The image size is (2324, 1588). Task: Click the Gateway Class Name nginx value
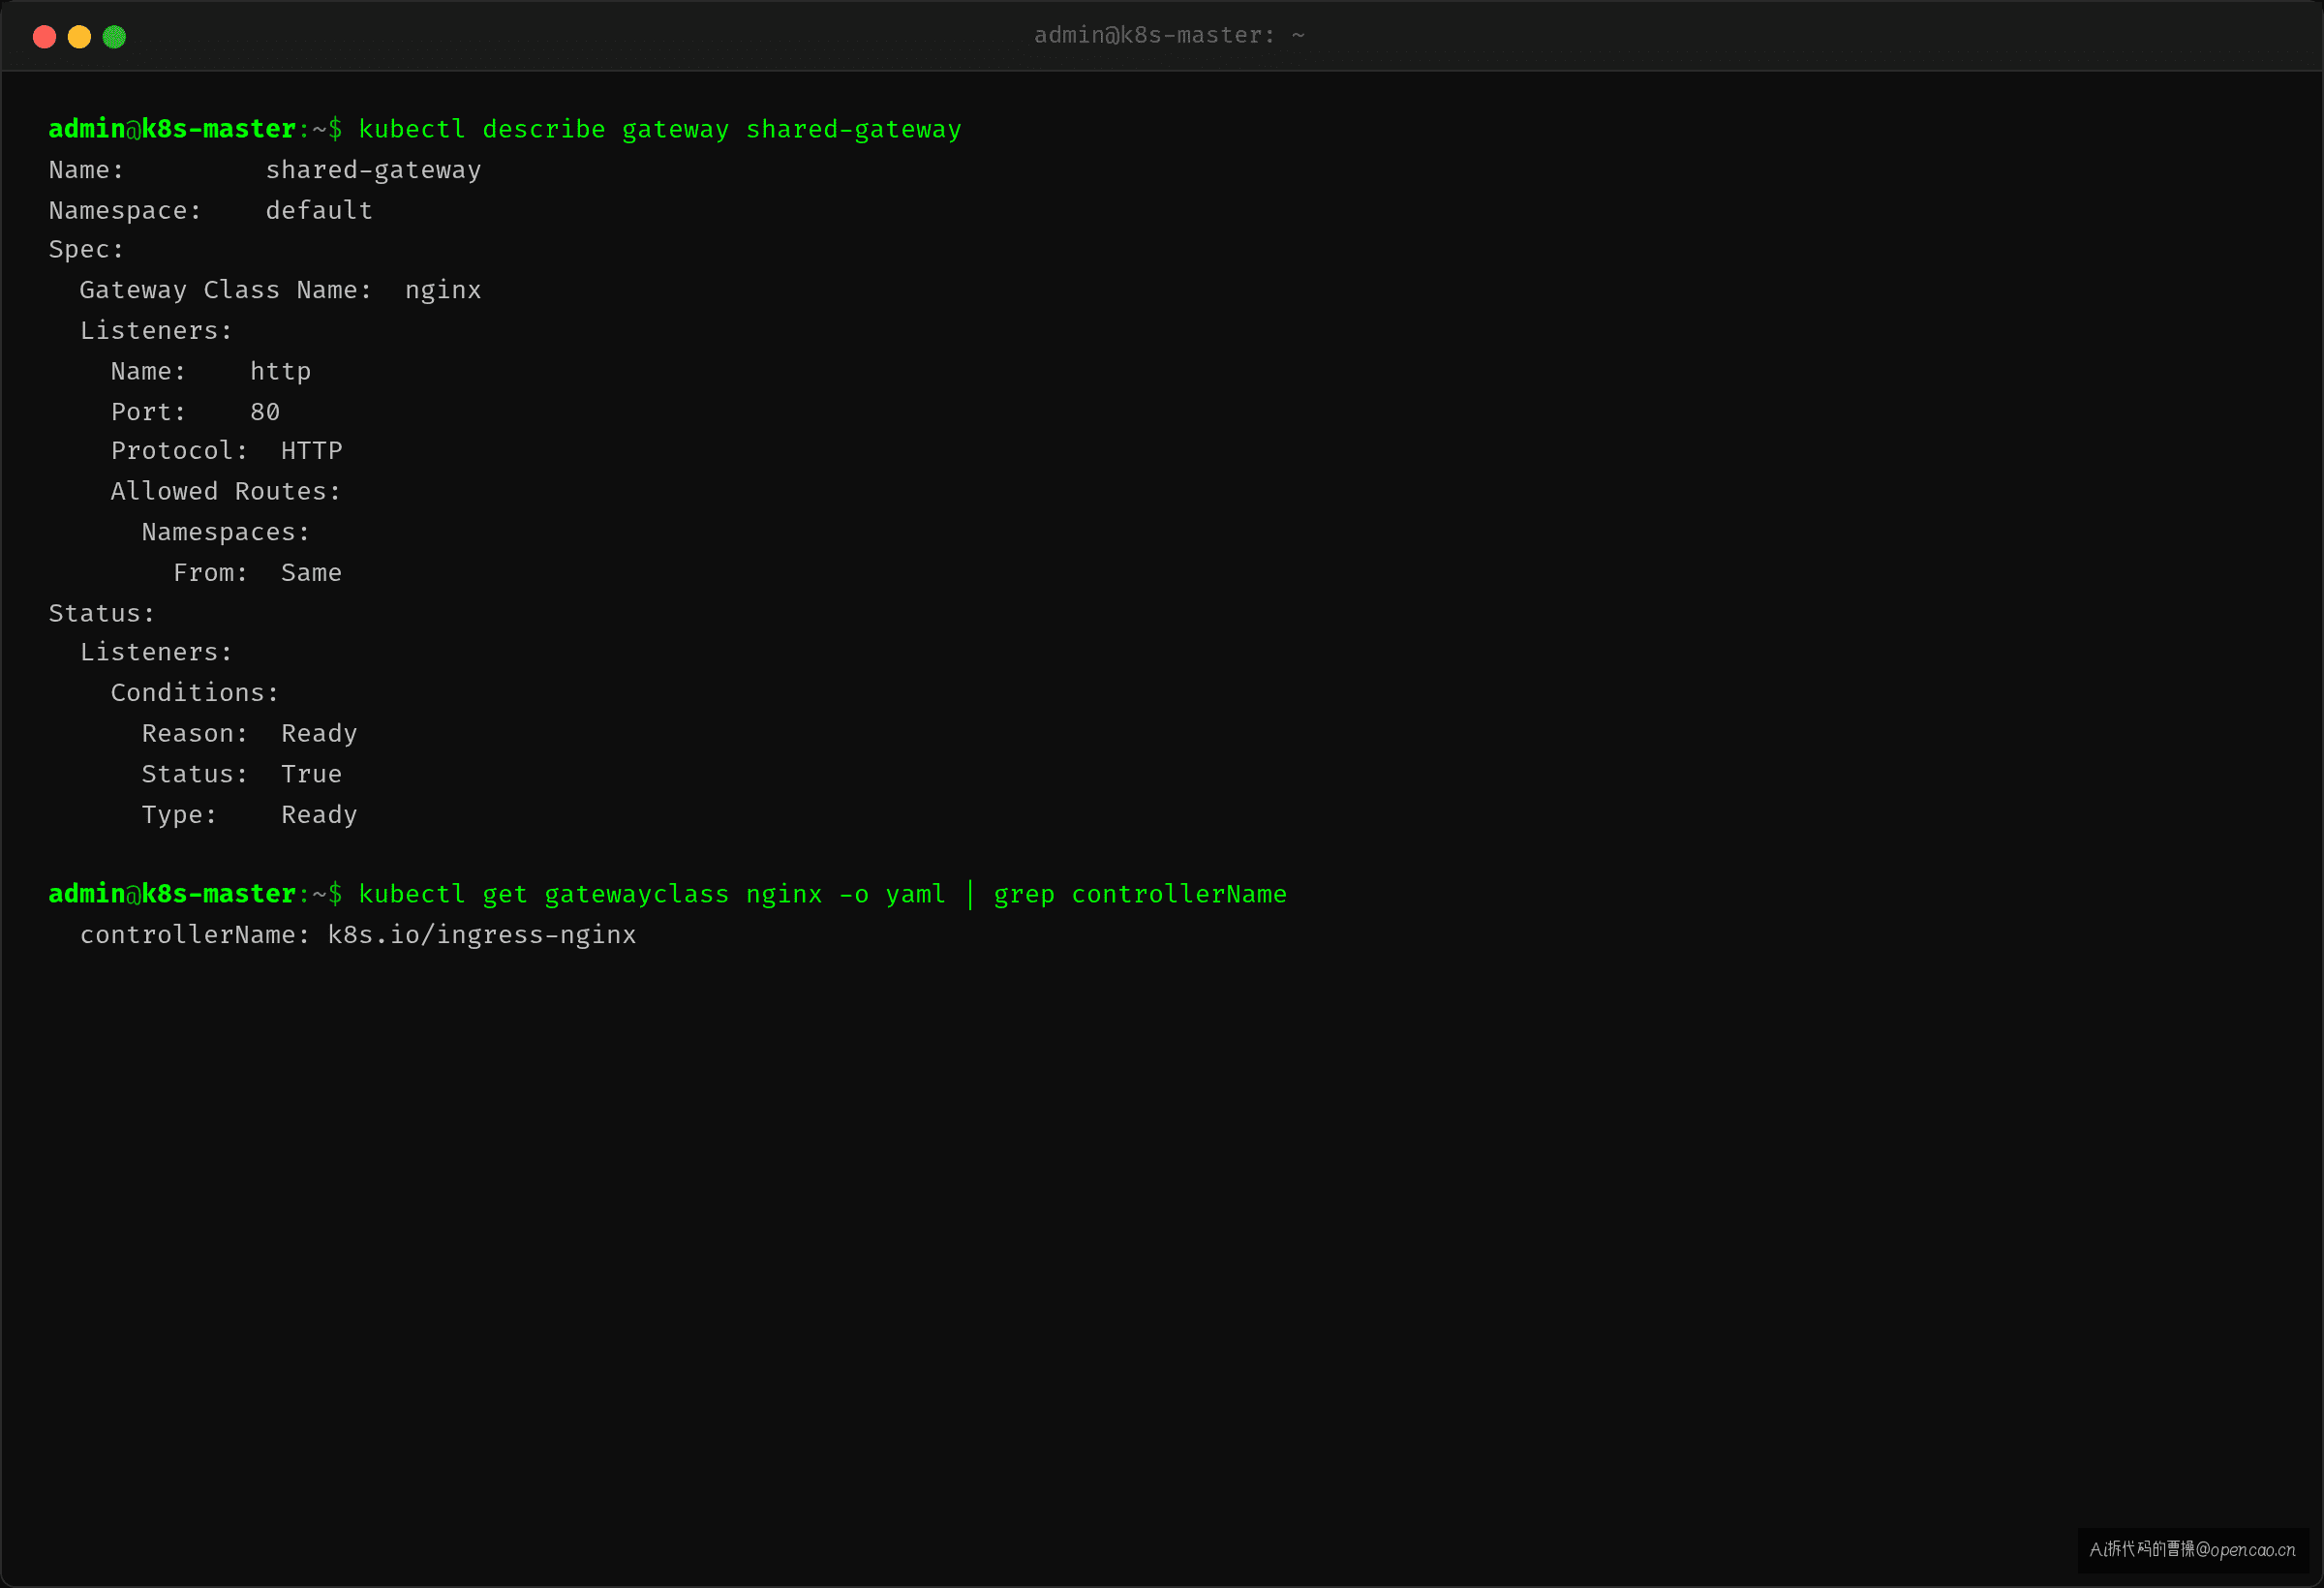(443, 290)
